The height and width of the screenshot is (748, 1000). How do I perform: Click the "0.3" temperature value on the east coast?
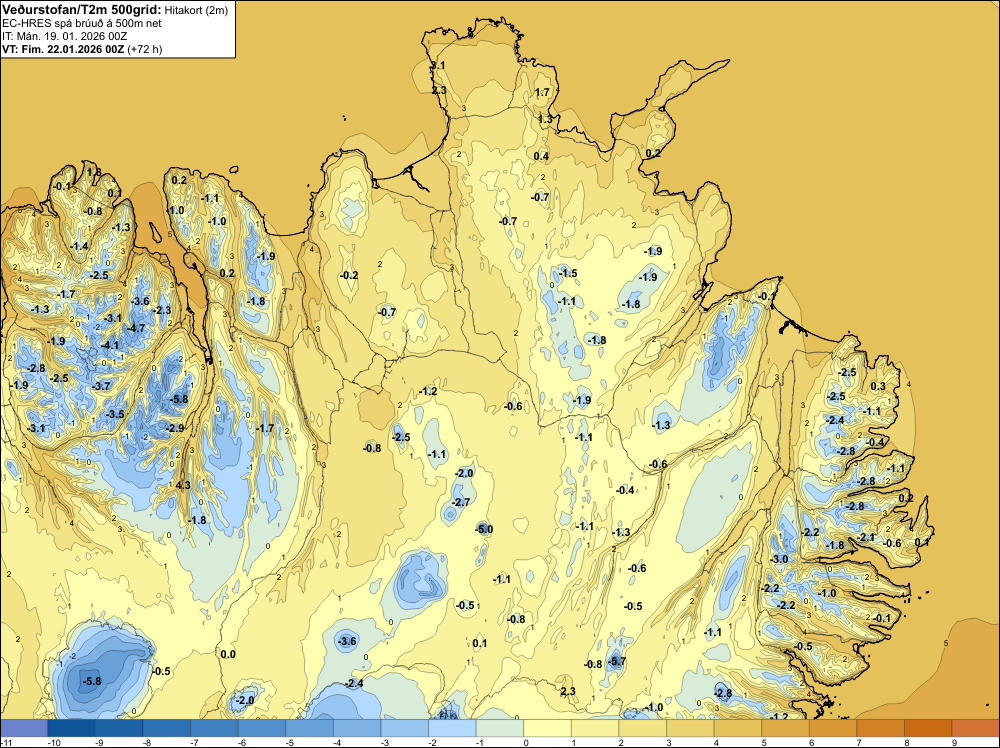click(878, 386)
